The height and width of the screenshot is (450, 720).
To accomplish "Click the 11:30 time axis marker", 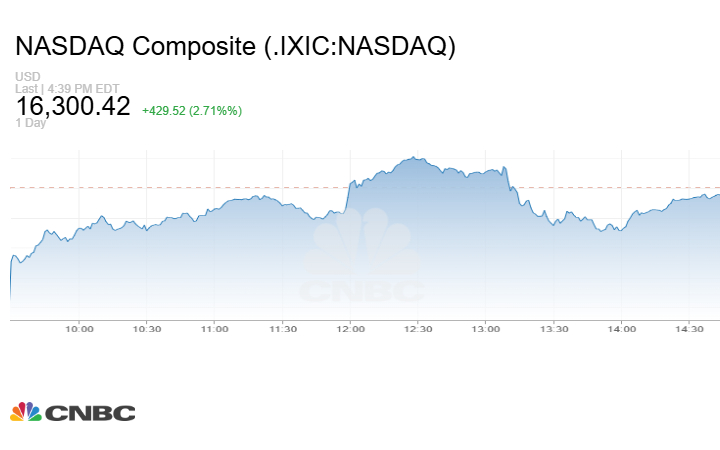I will (x=282, y=328).
